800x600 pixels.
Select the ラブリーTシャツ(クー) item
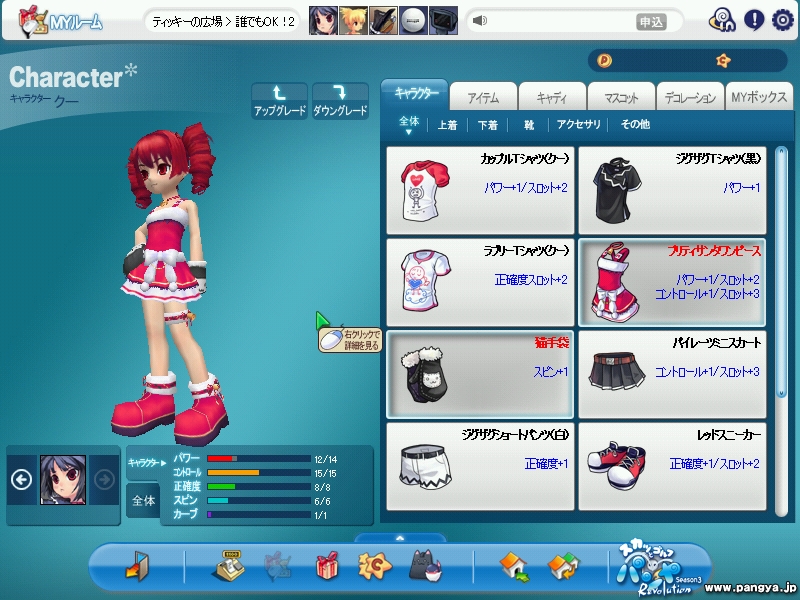tap(480, 282)
